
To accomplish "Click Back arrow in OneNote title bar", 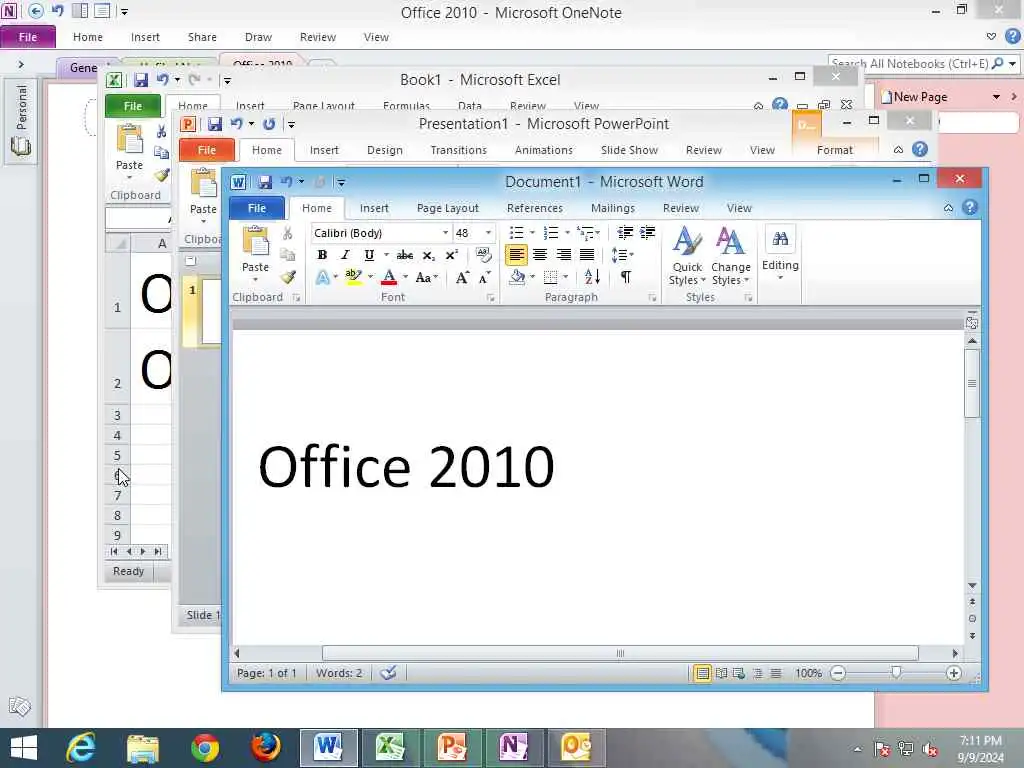I will (x=36, y=10).
